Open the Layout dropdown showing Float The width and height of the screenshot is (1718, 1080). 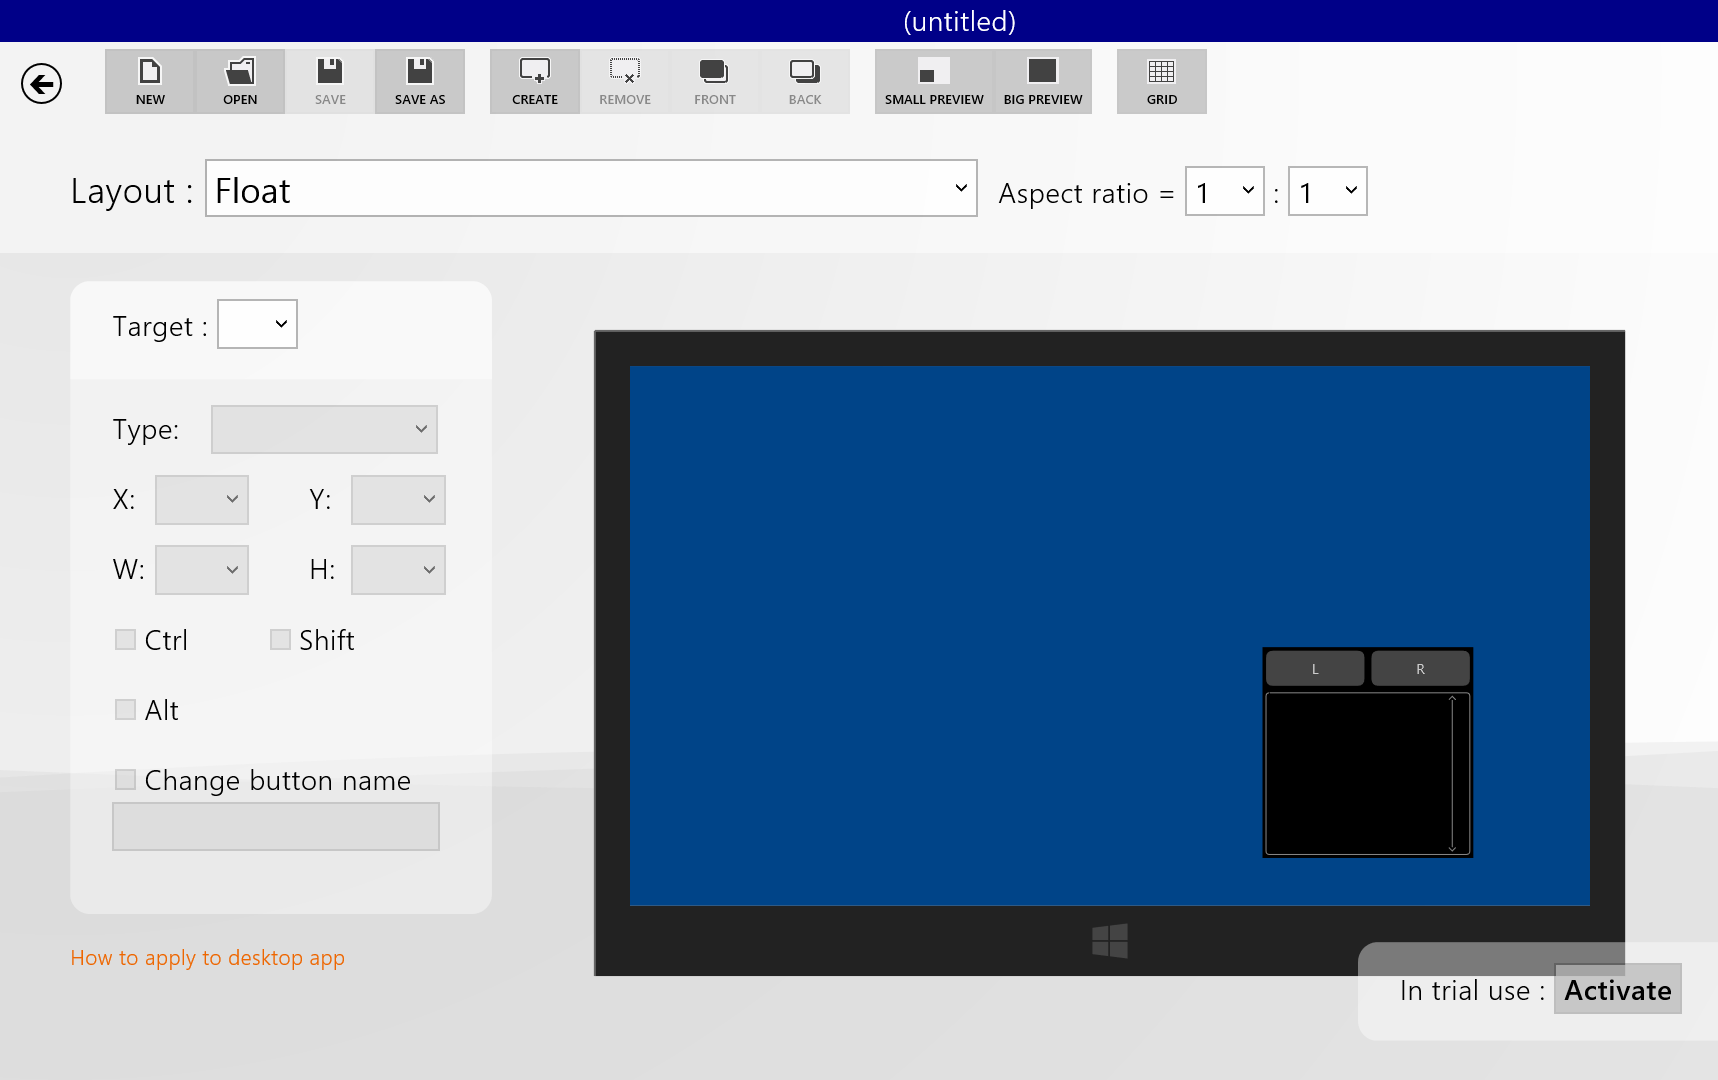coord(590,189)
